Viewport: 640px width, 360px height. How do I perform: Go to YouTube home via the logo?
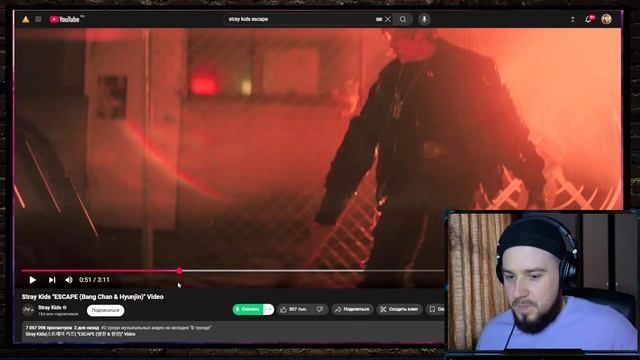click(65, 19)
